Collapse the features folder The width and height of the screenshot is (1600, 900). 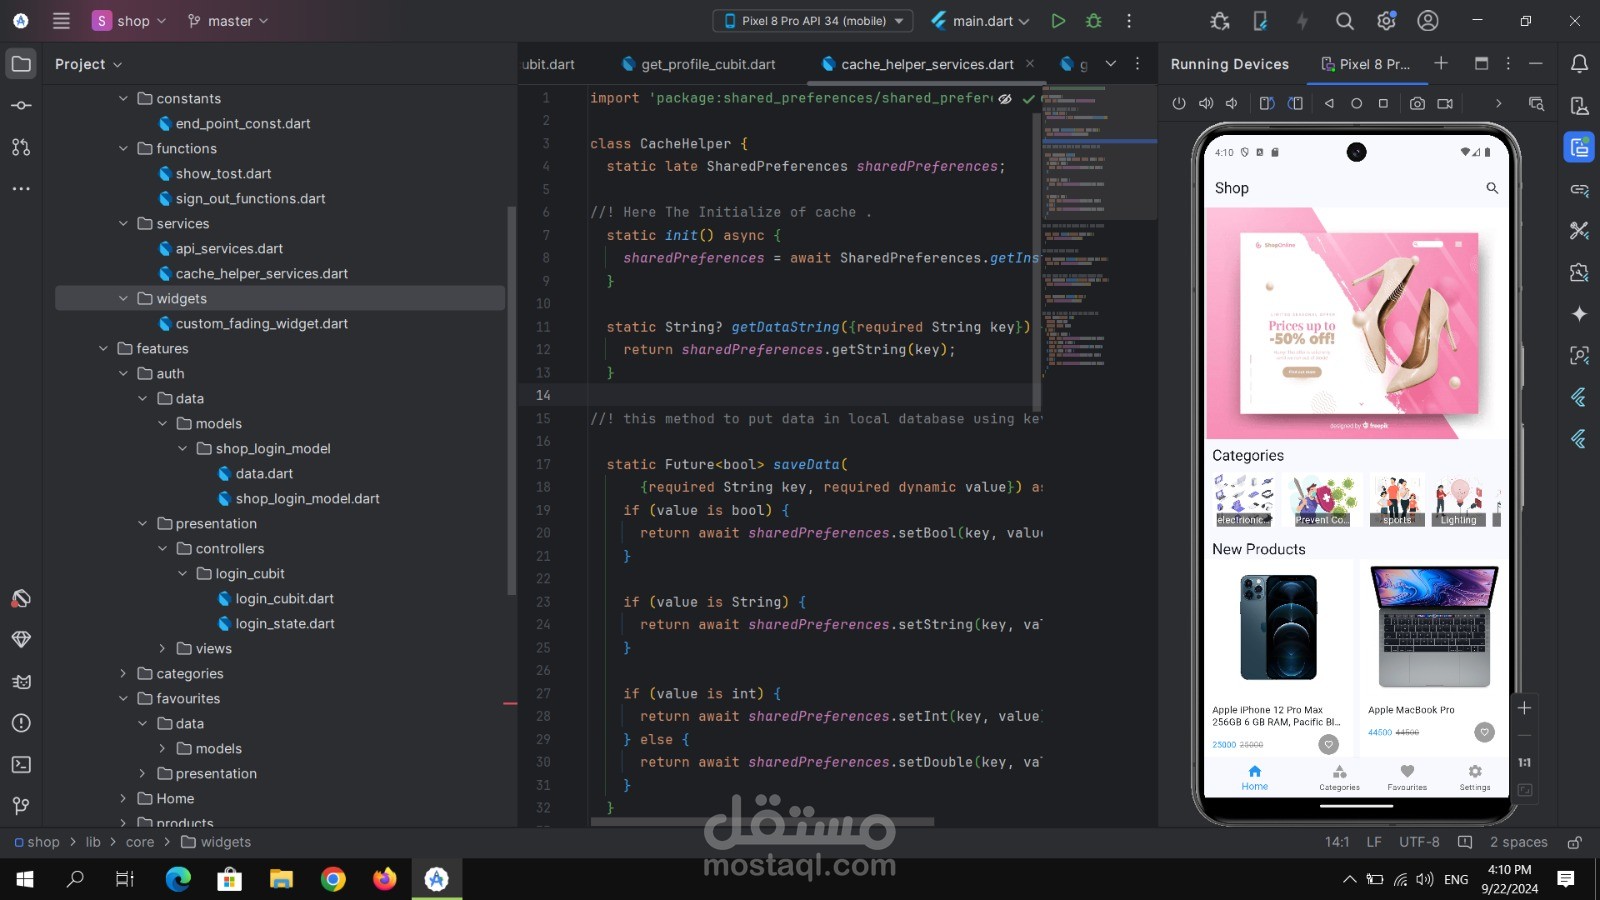[x=103, y=348]
